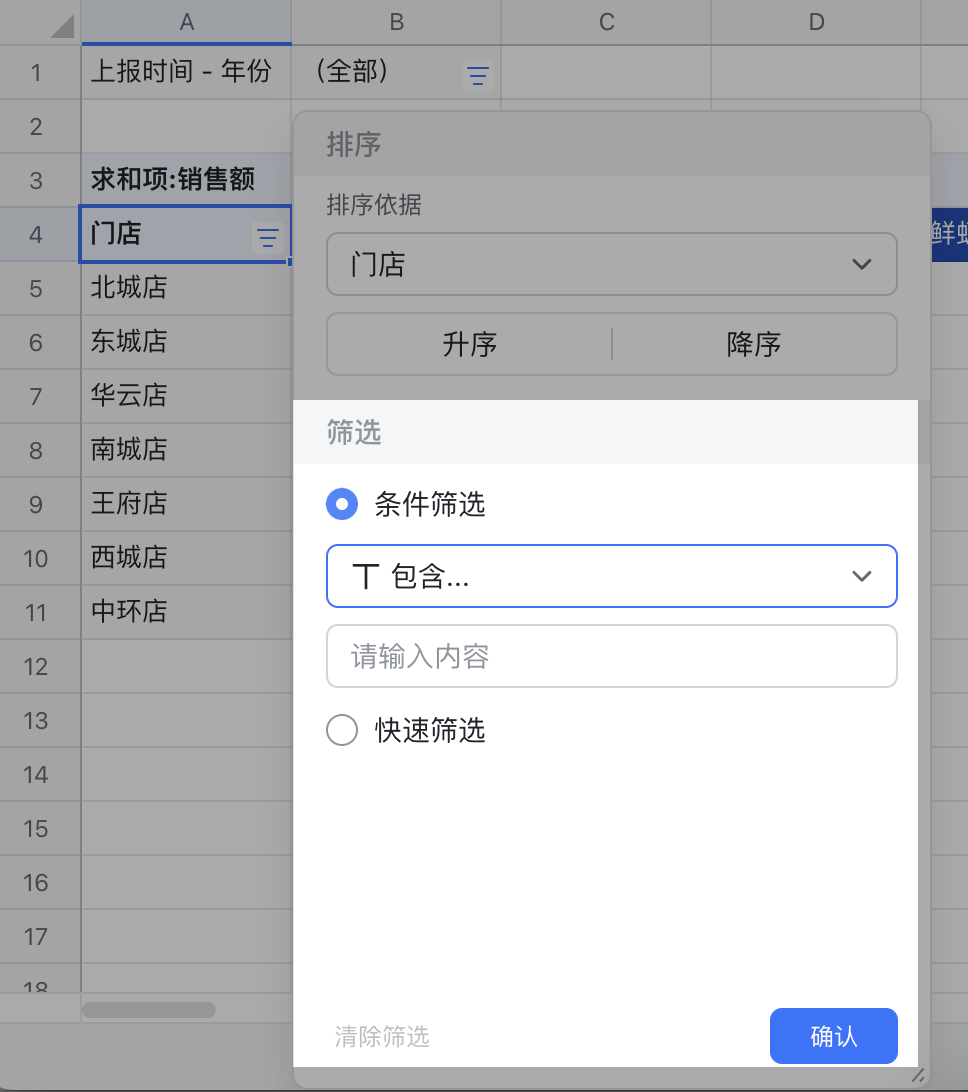Click the 请输入内容 text field
The image size is (968, 1092).
pyautogui.click(x=611, y=657)
